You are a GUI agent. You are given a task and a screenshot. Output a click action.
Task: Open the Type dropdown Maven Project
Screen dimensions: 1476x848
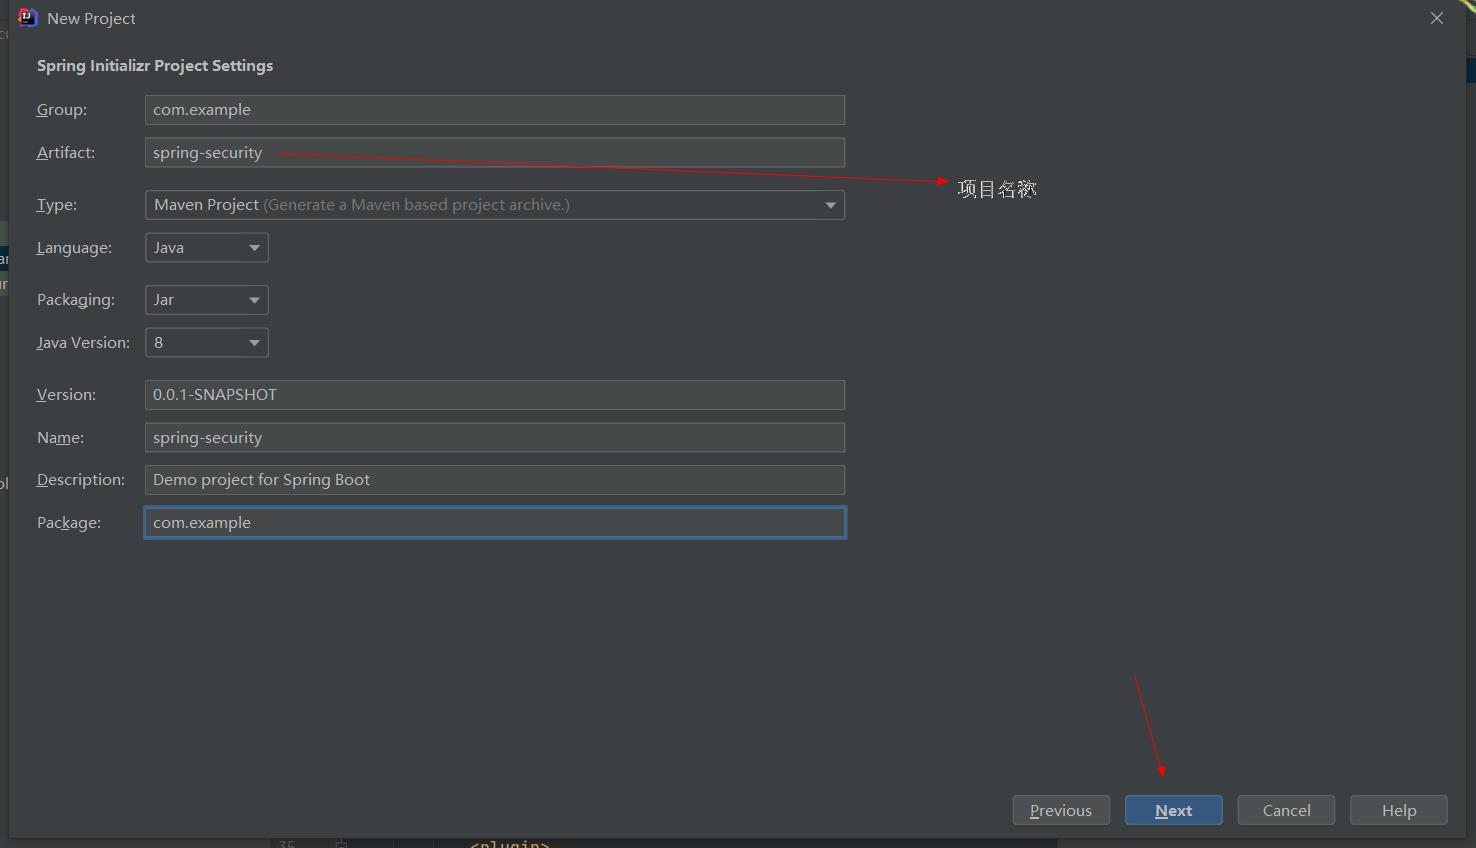tap(495, 205)
